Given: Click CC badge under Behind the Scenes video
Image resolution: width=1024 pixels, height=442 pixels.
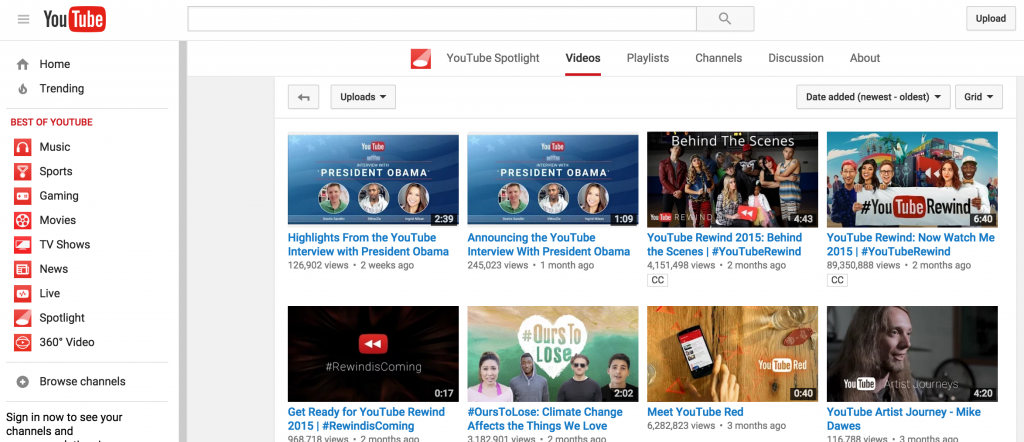Looking at the screenshot, I should coord(657,280).
